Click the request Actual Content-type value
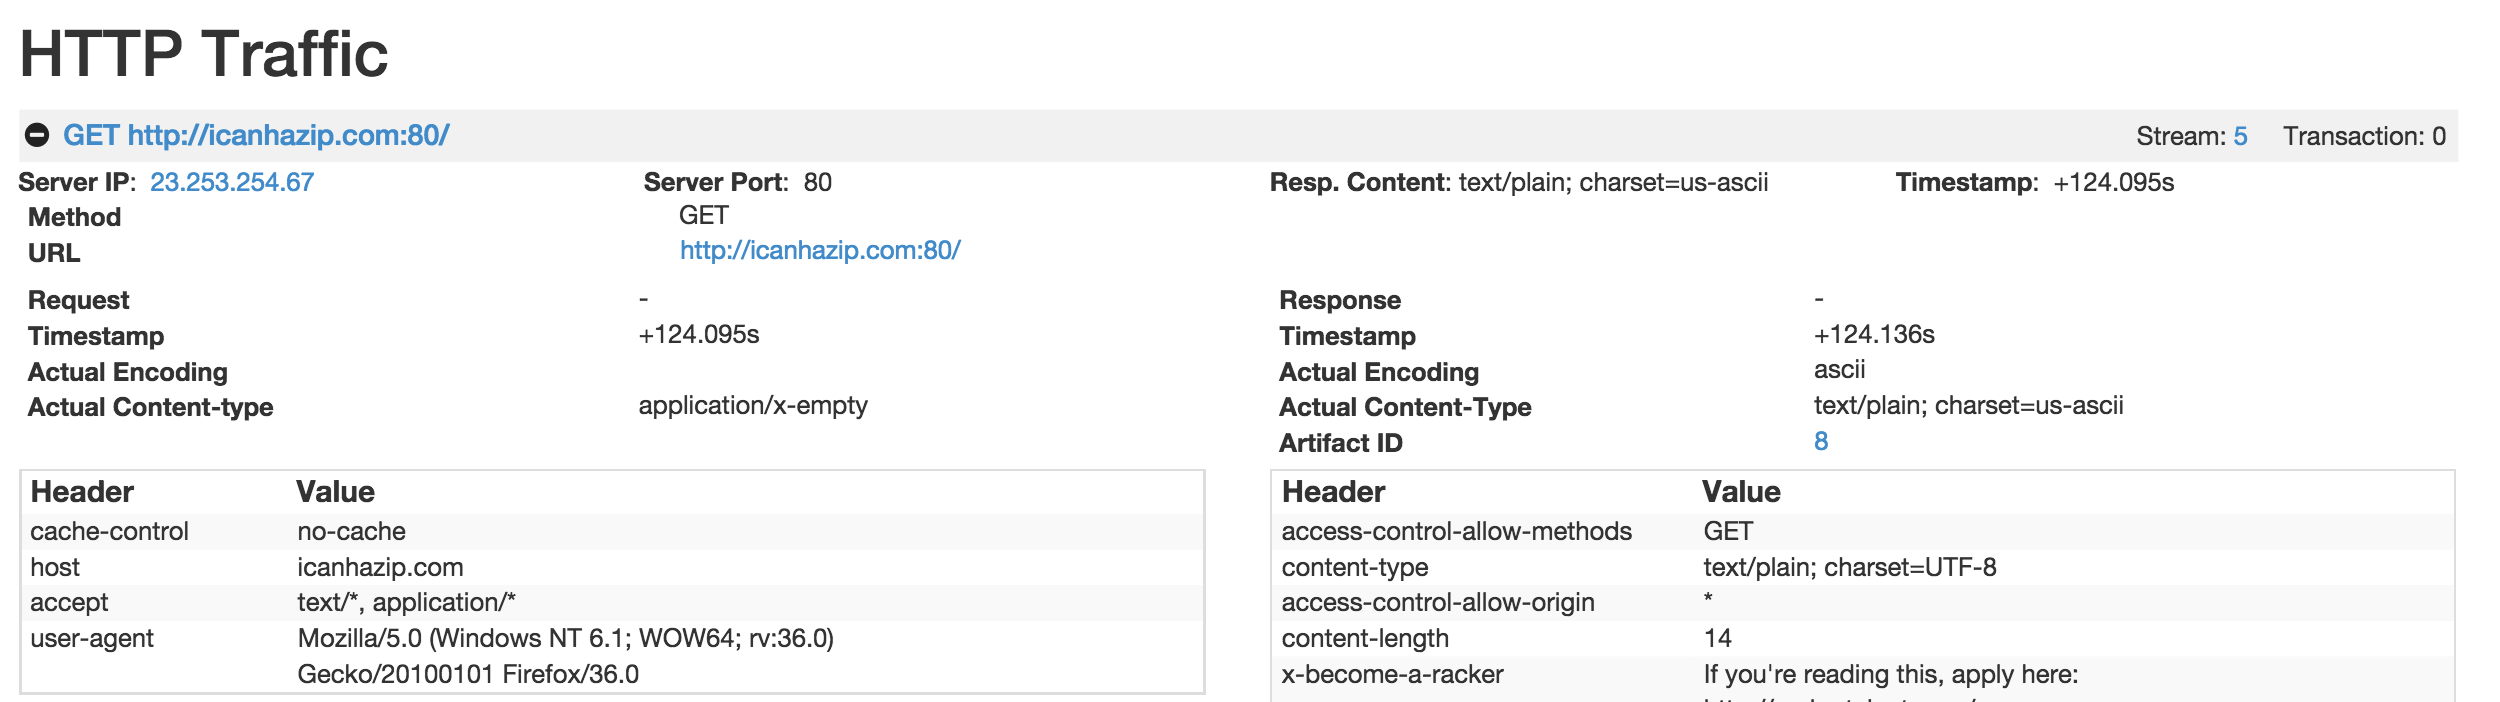 (752, 405)
